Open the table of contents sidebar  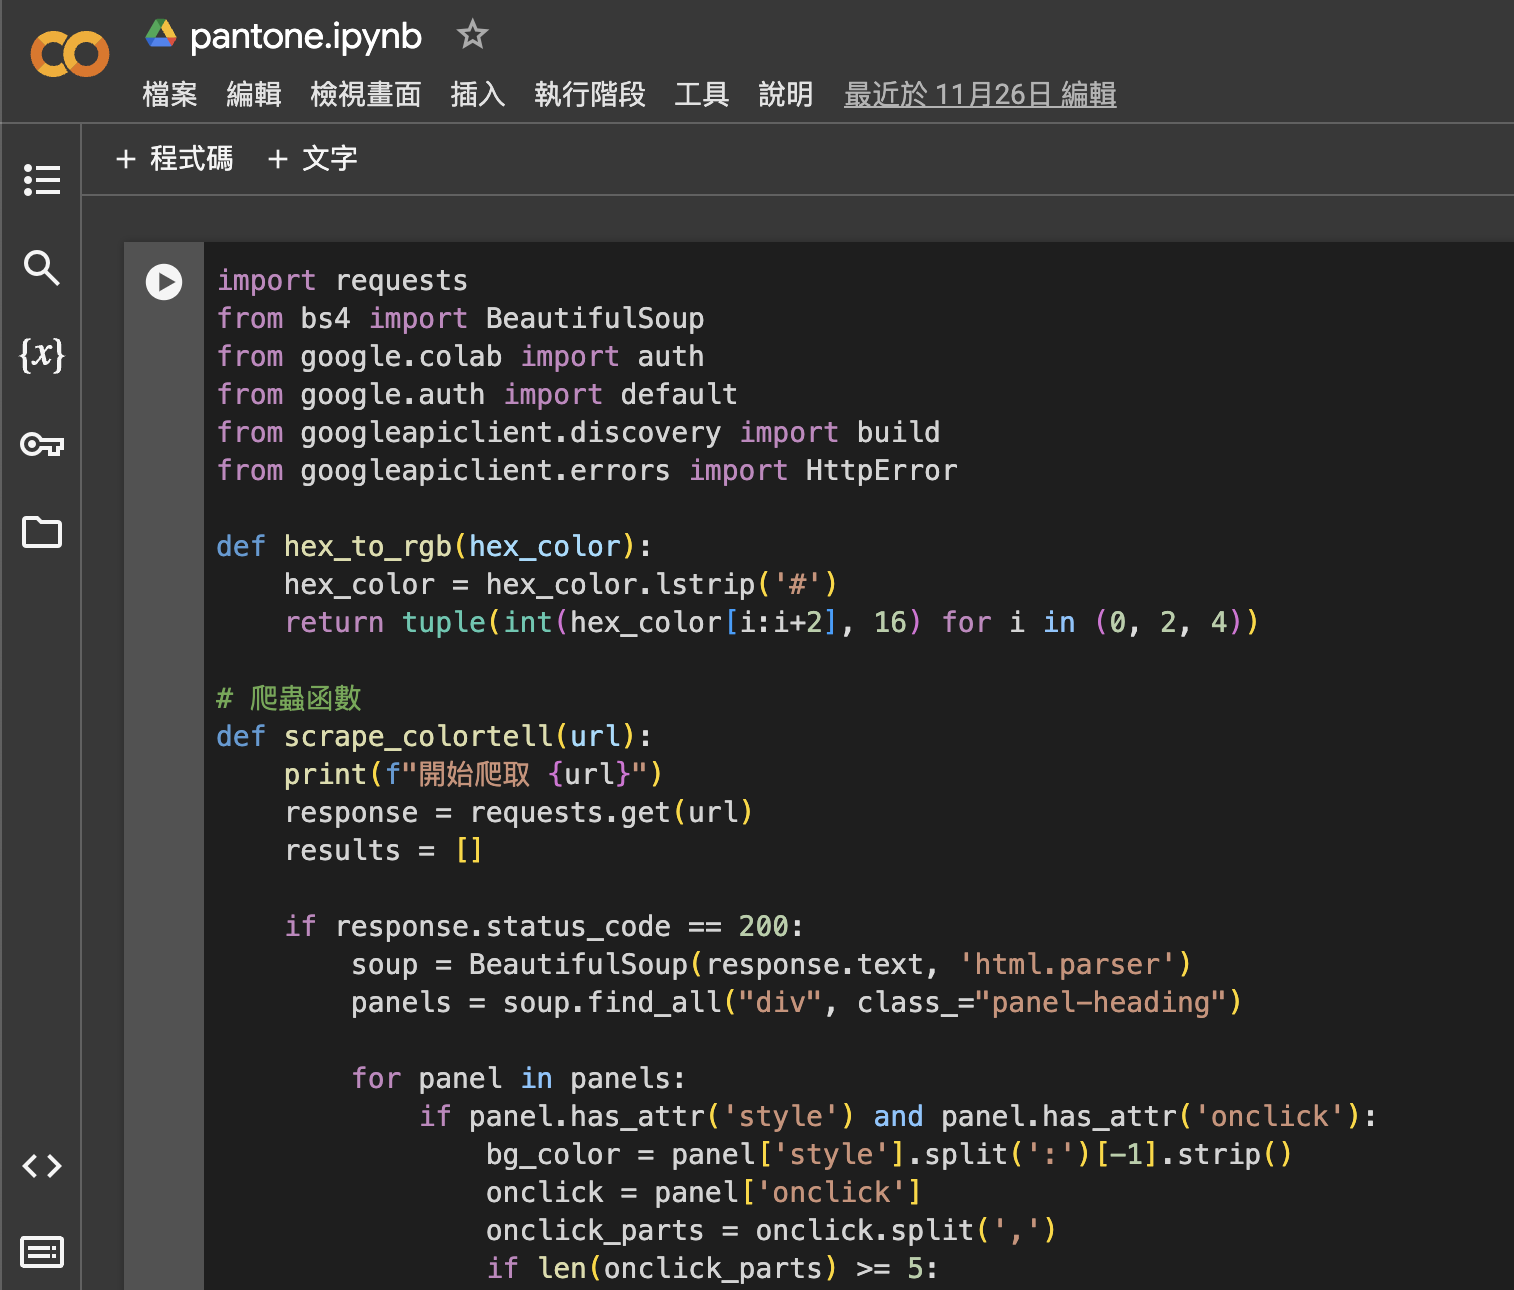tap(42, 180)
